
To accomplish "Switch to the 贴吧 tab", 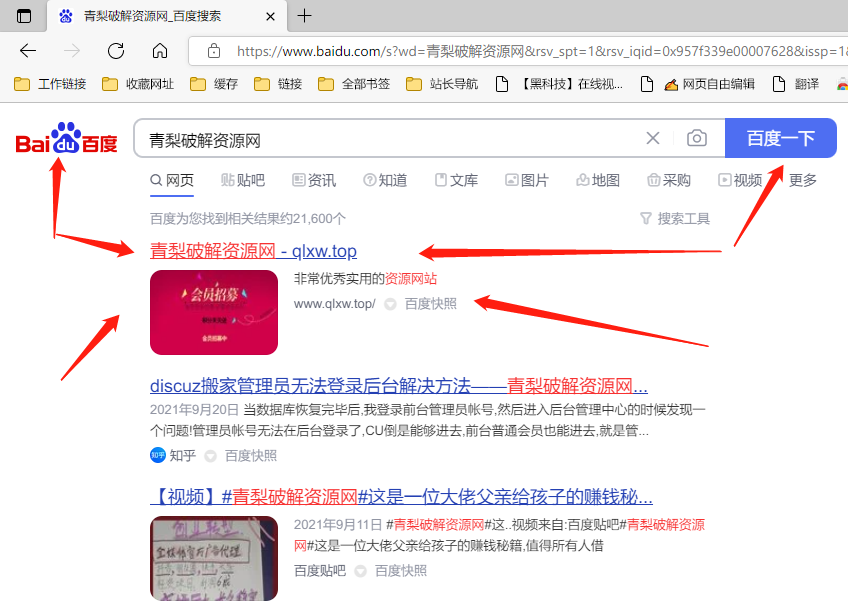I will [x=243, y=180].
